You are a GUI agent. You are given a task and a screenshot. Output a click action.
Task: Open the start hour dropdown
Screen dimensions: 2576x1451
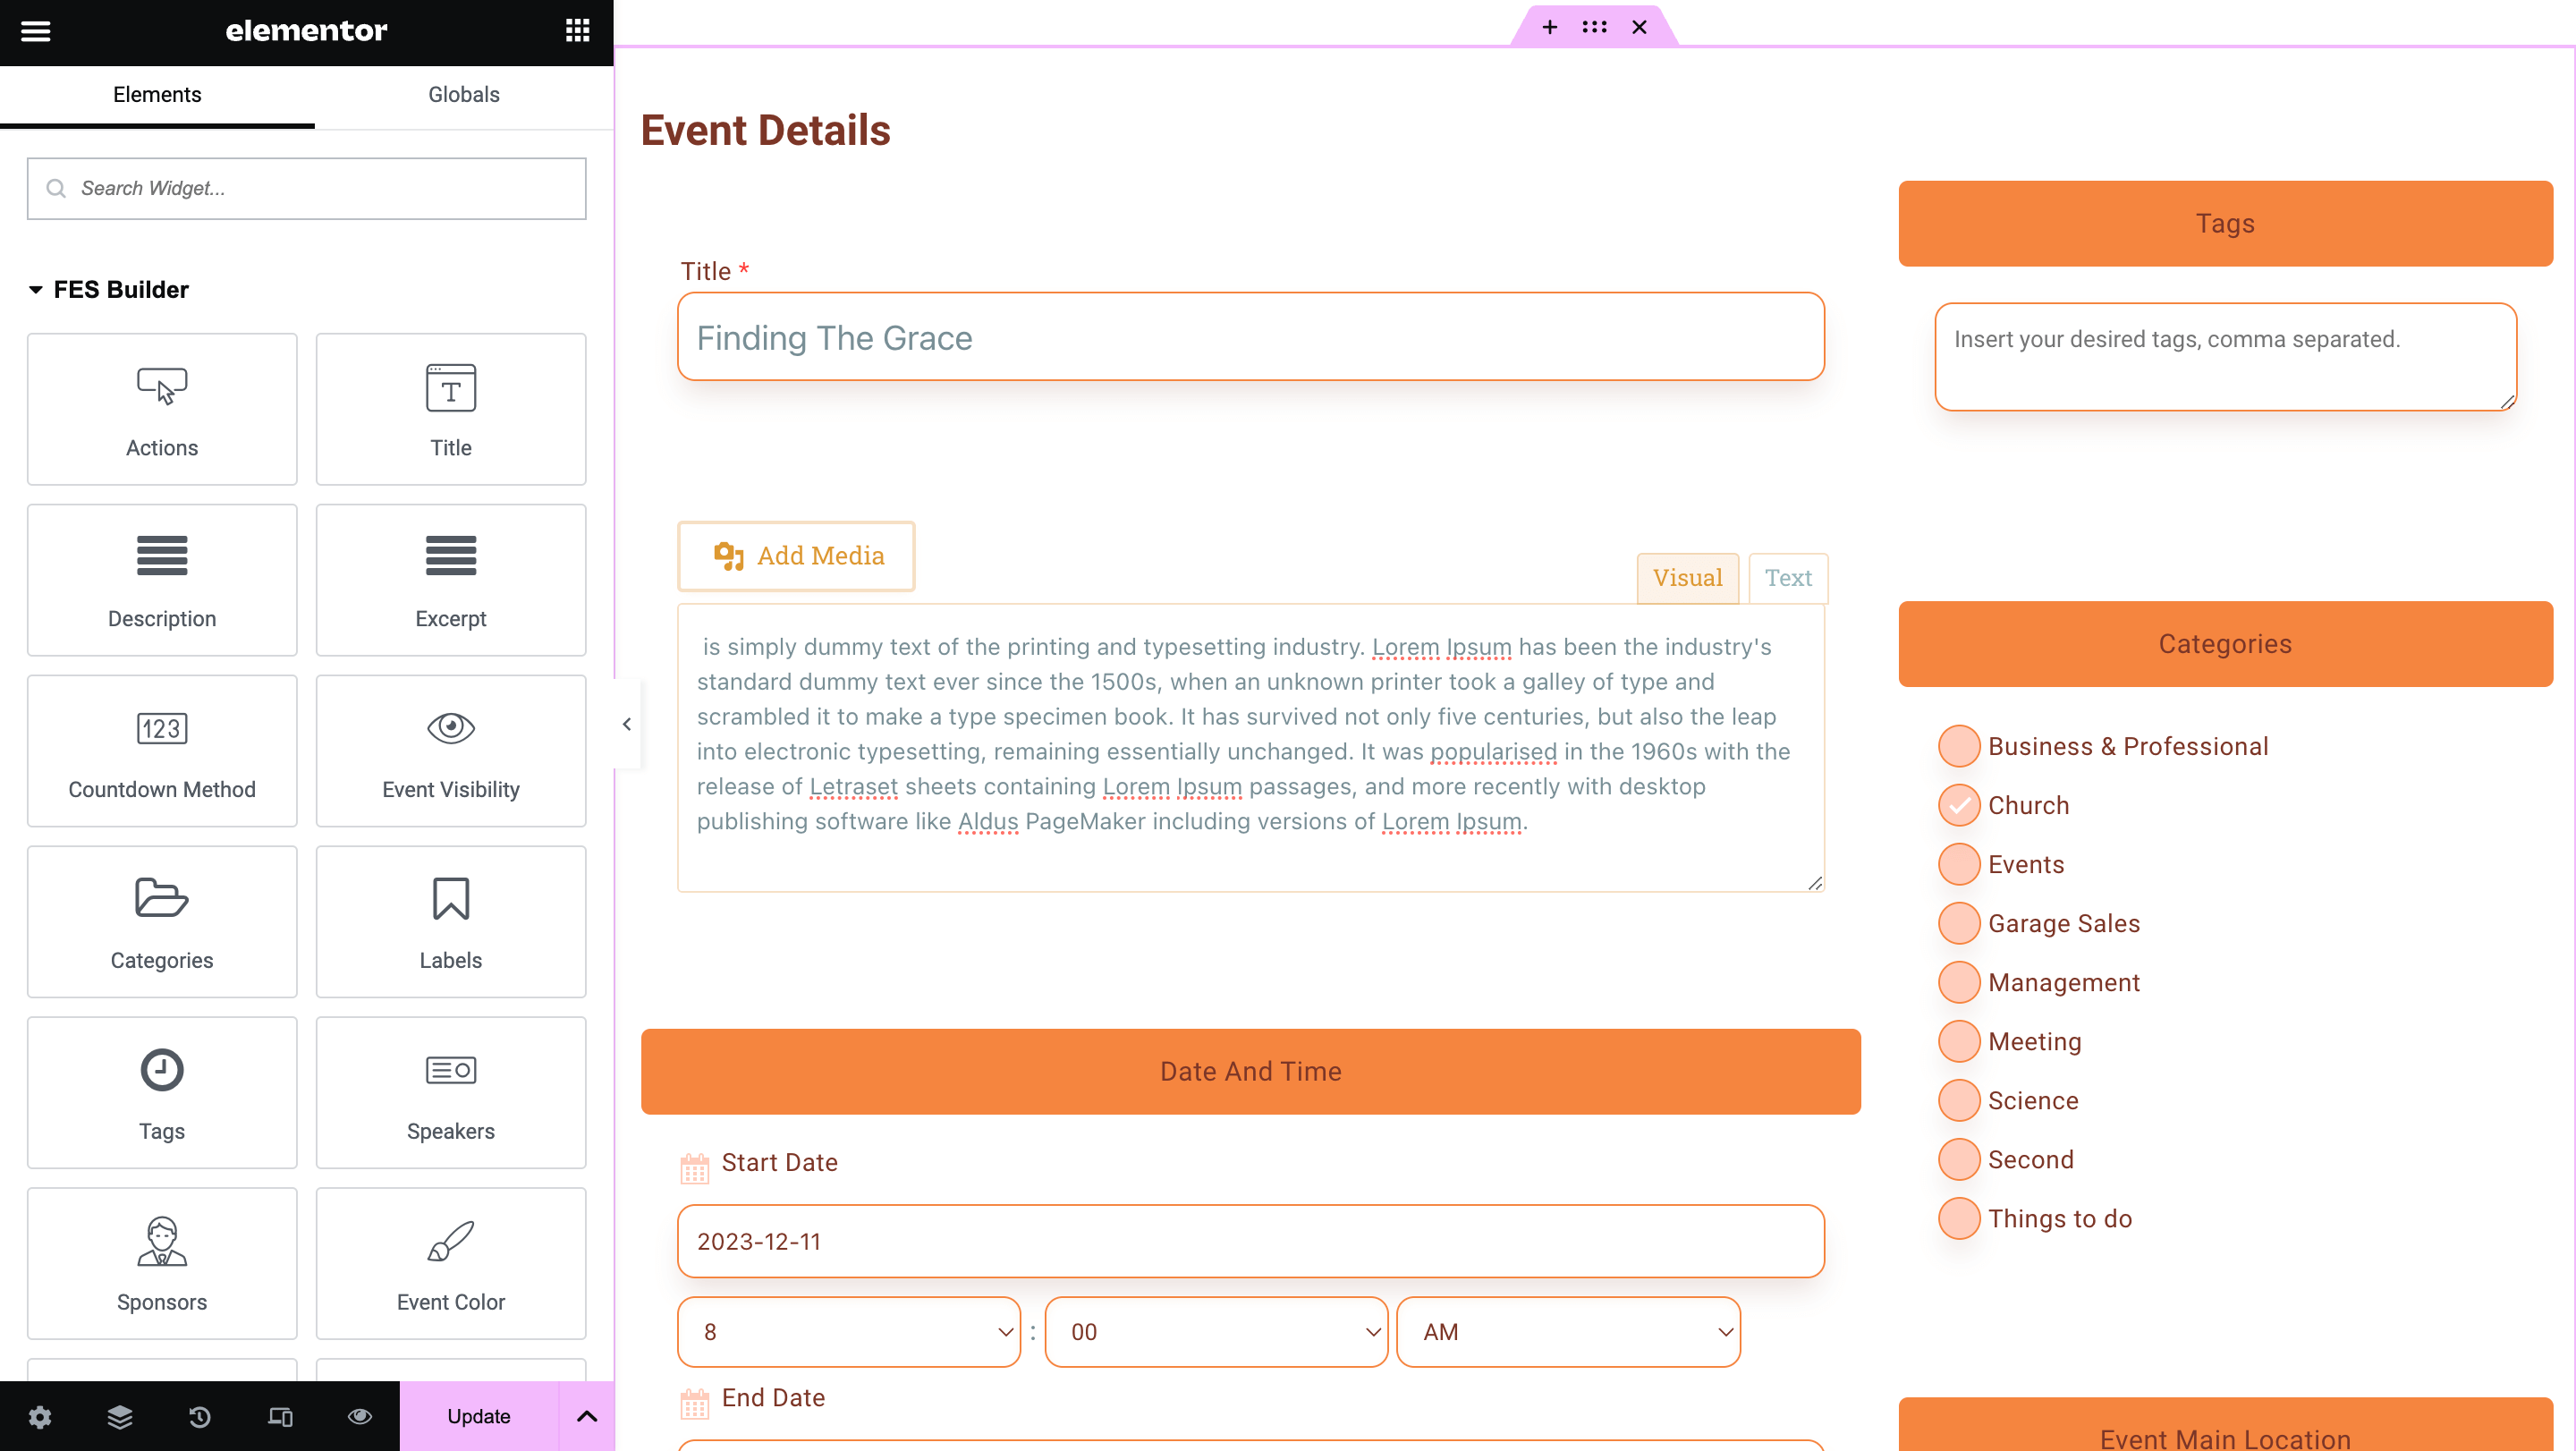(x=849, y=1331)
